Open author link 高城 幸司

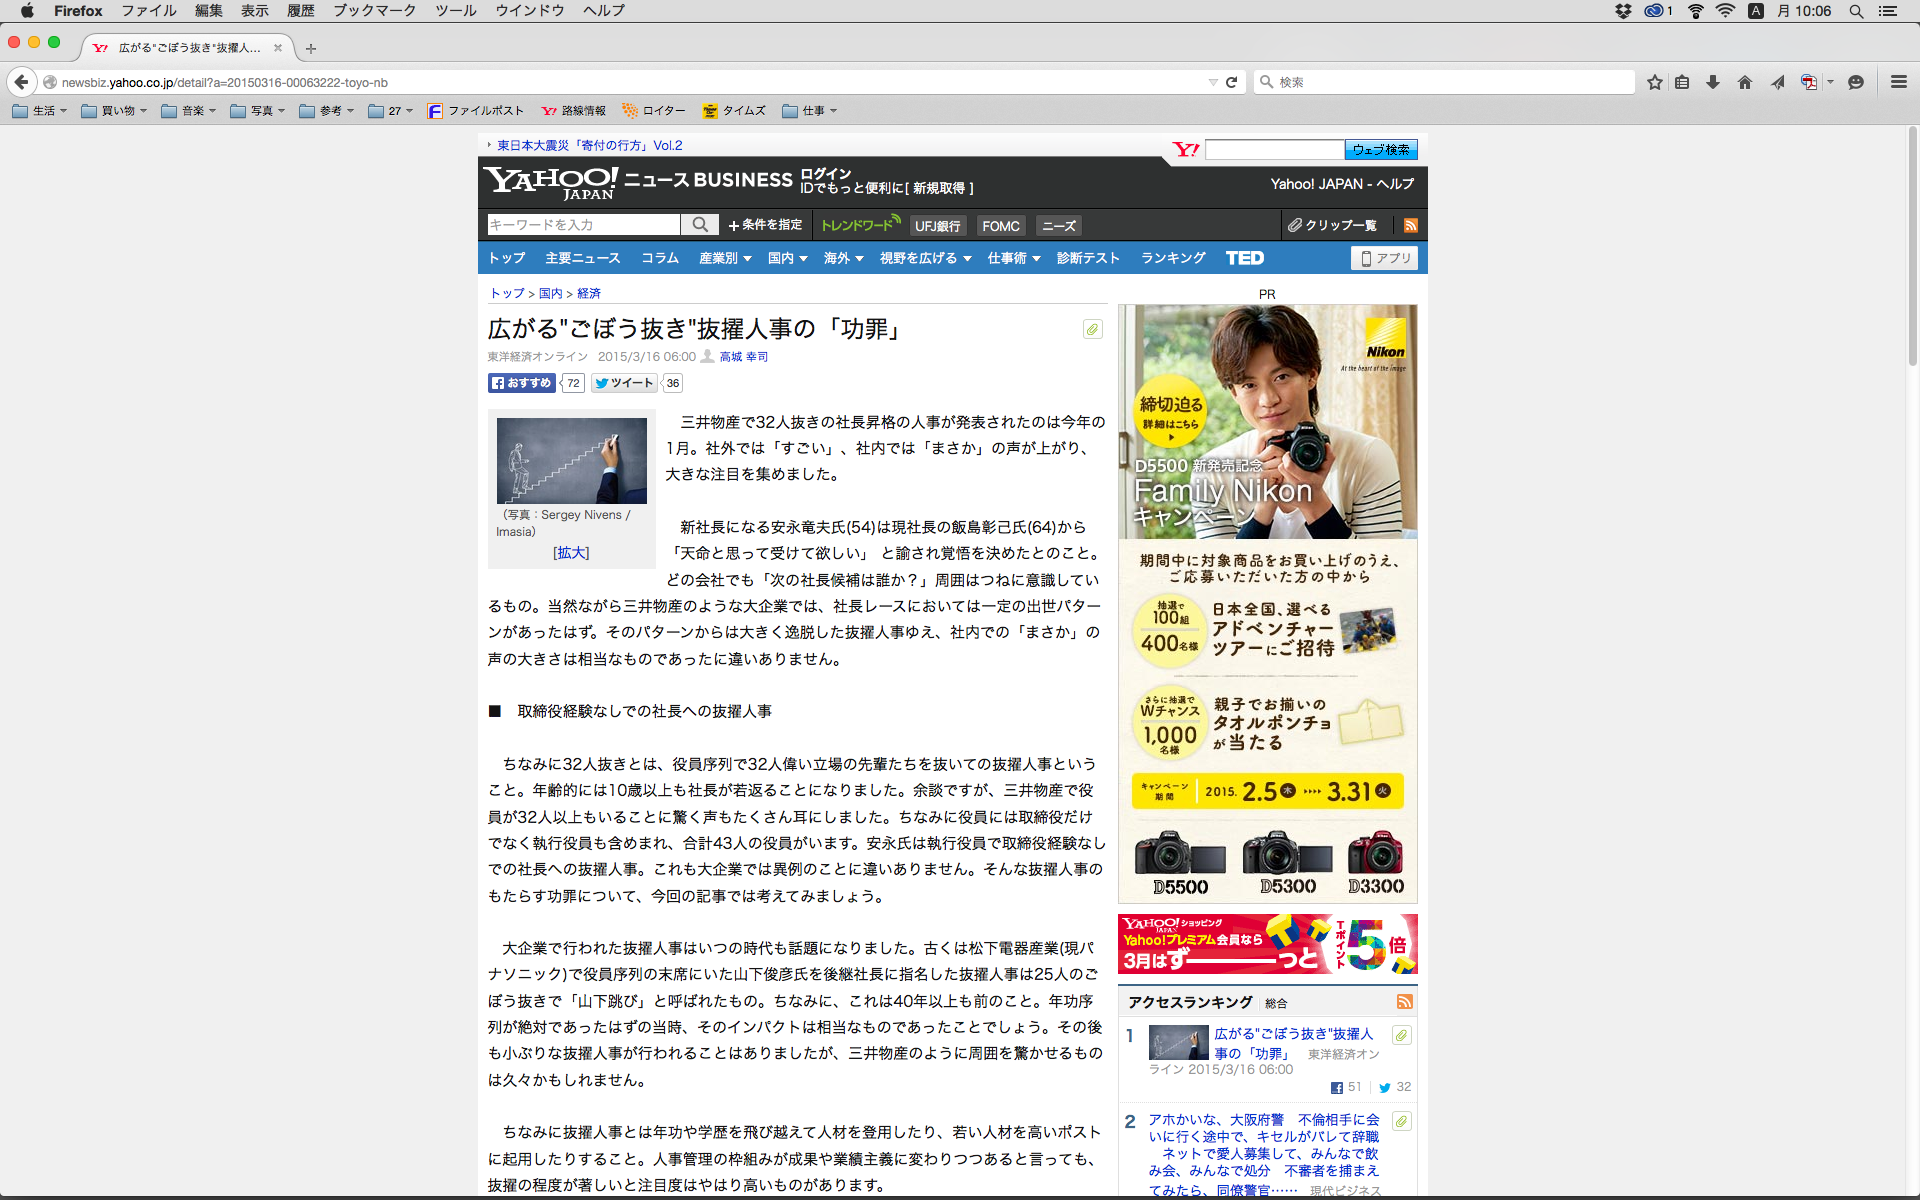(744, 357)
